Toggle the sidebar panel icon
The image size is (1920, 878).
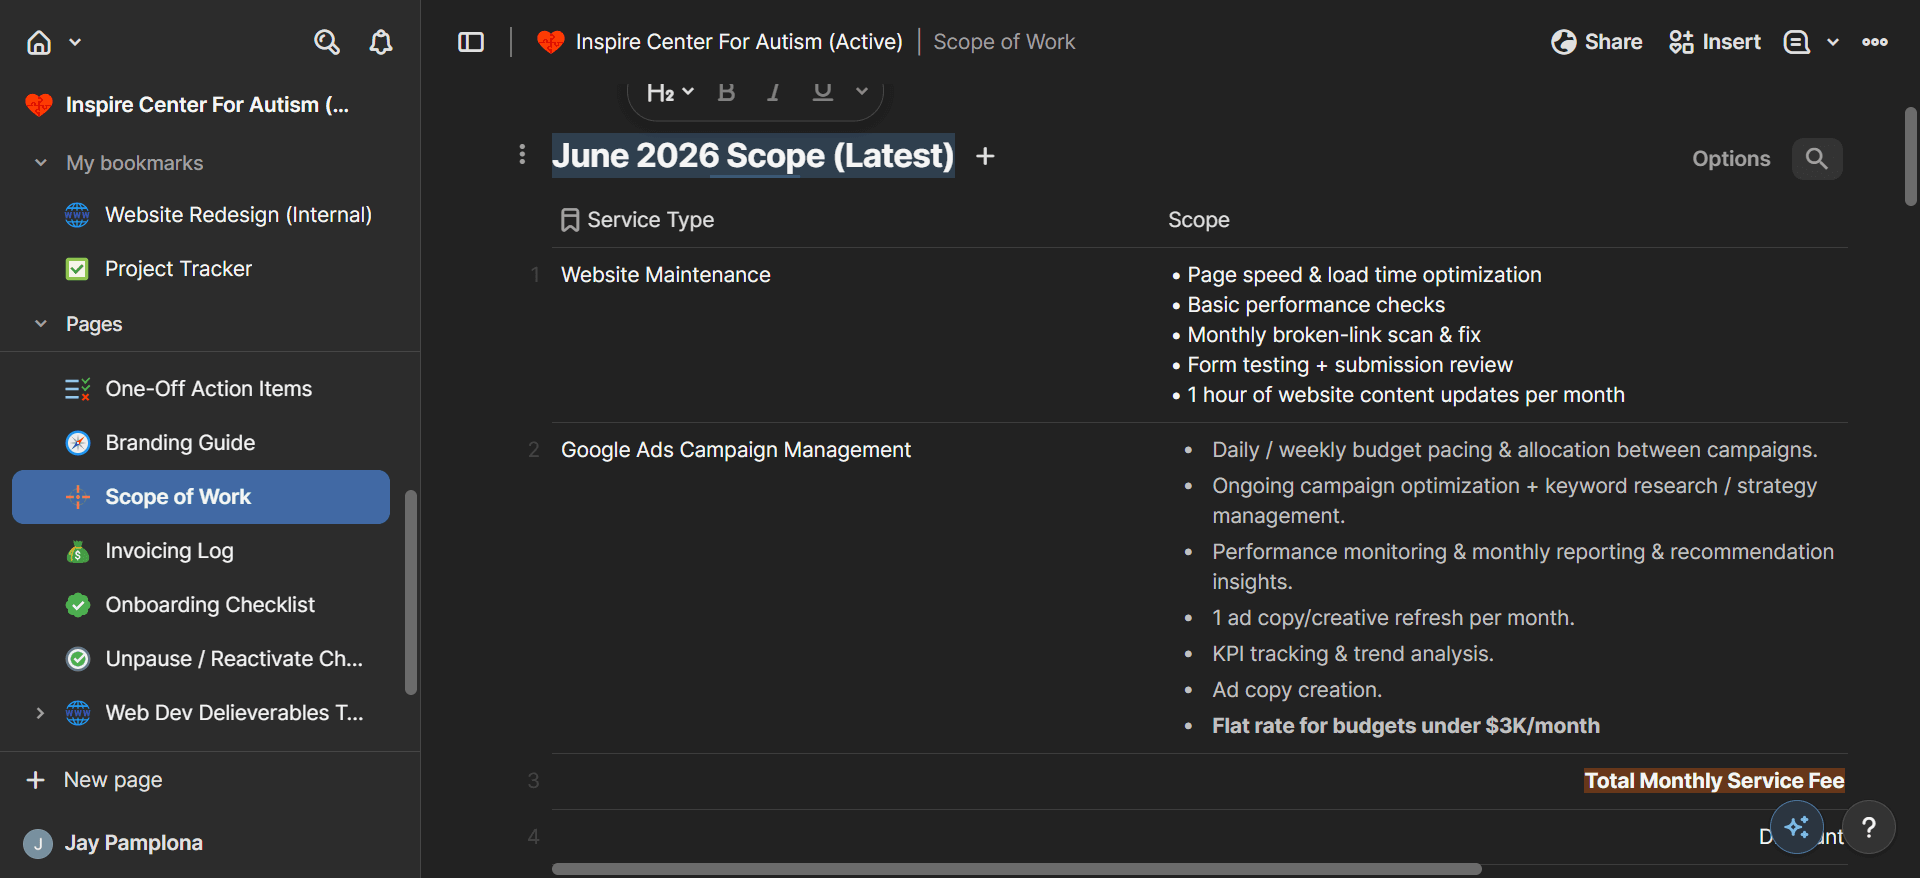click(x=471, y=42)
